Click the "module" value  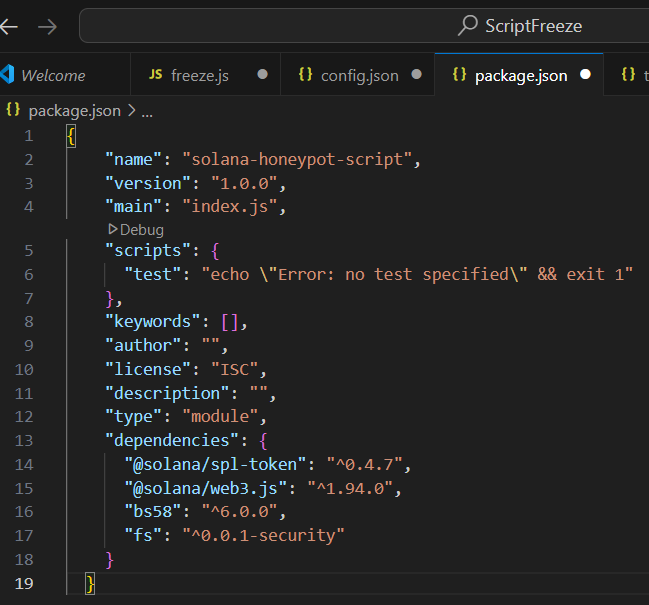click(x=220, y=417)
